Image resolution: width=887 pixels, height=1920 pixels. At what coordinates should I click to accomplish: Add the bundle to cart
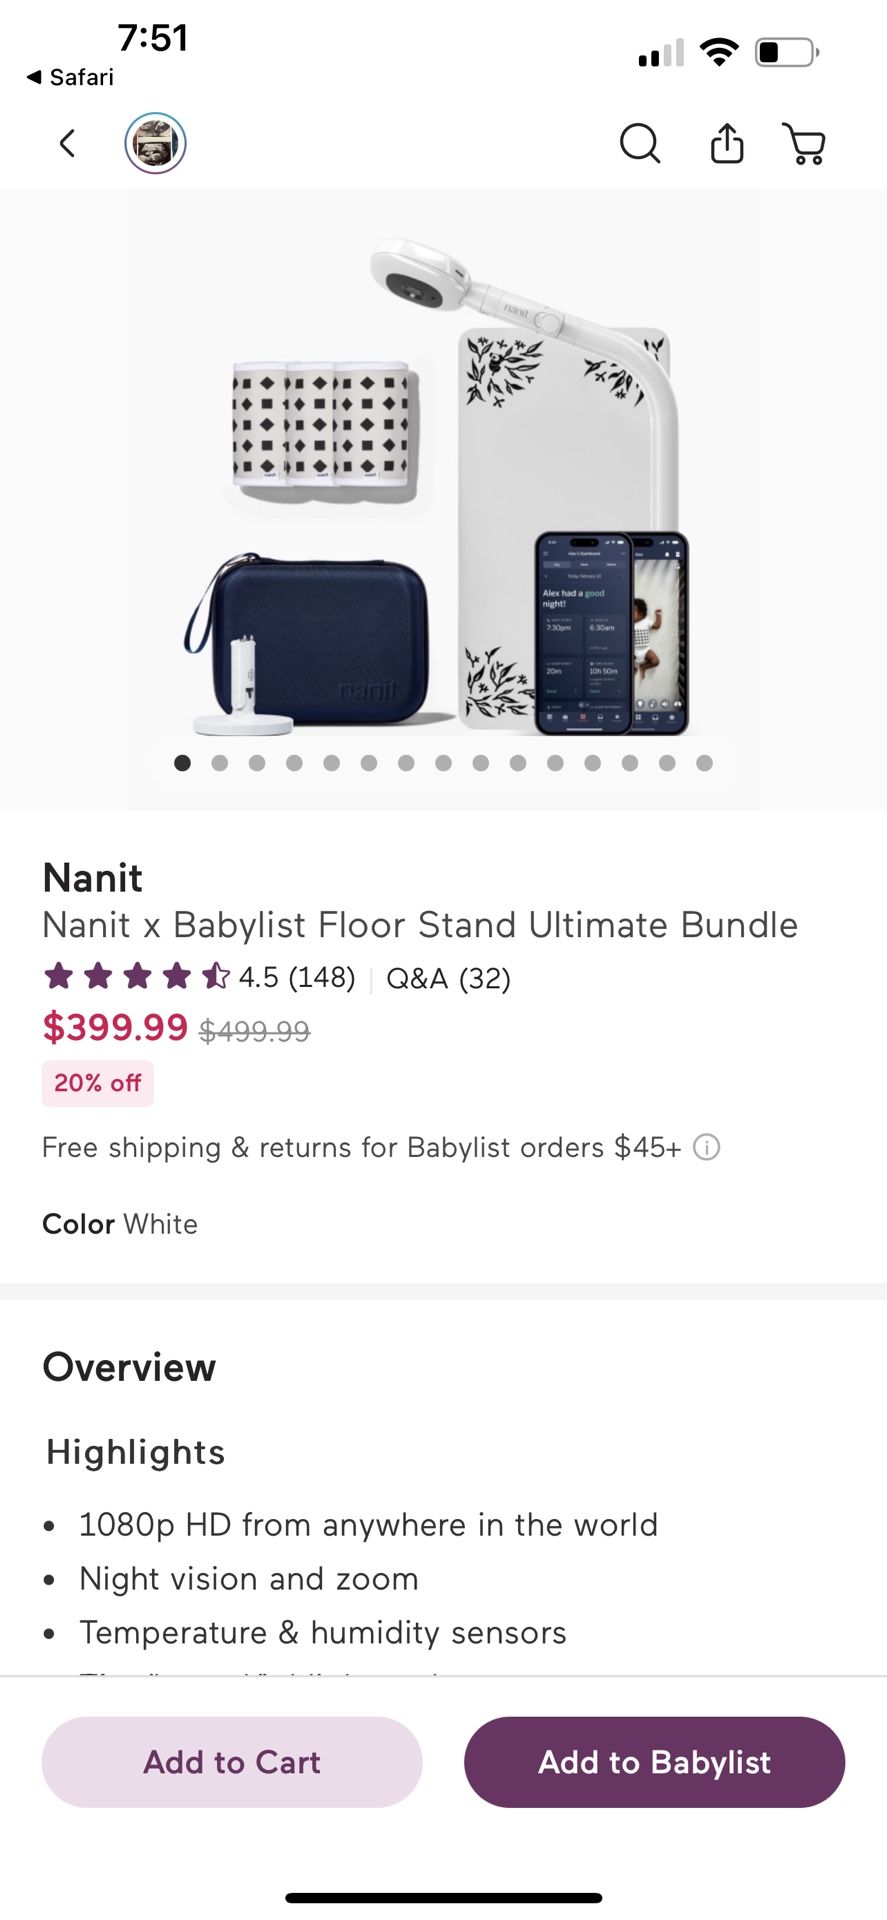pyautogui.click(x=232, y=1762)
